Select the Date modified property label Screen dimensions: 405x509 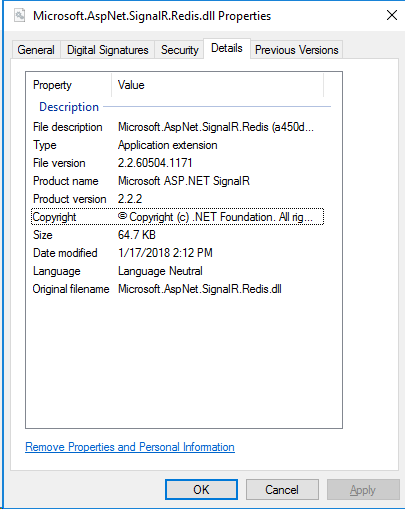coord(65,253)
